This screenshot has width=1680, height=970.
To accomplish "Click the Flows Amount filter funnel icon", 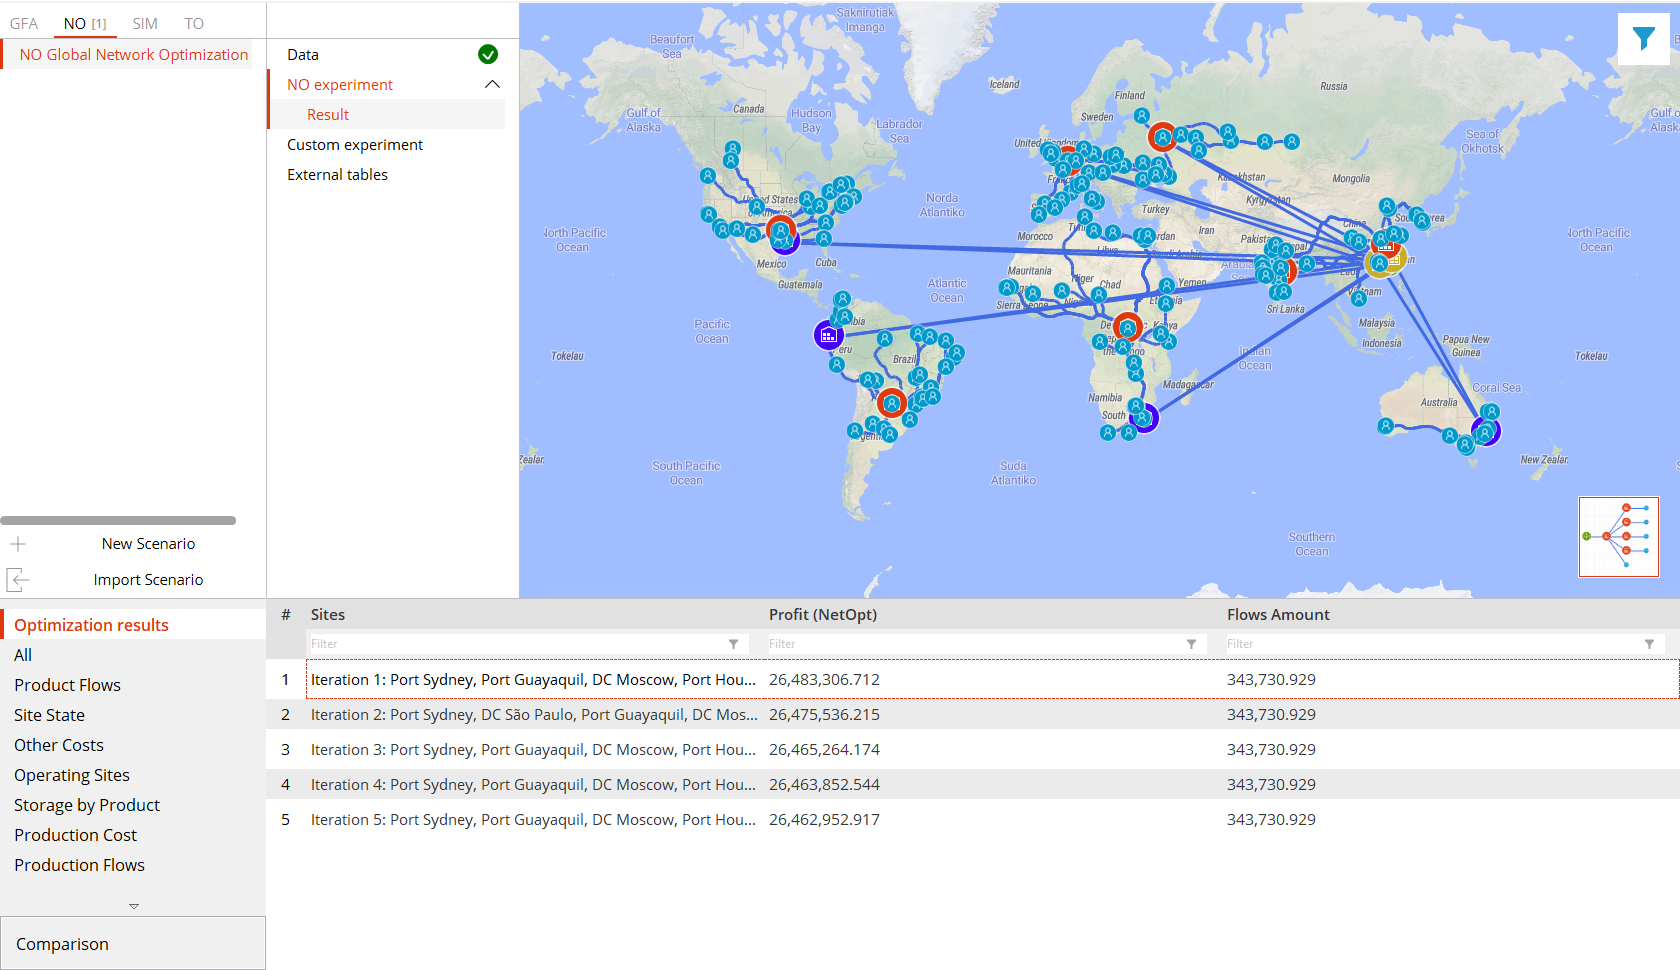I will (1649, 644).
